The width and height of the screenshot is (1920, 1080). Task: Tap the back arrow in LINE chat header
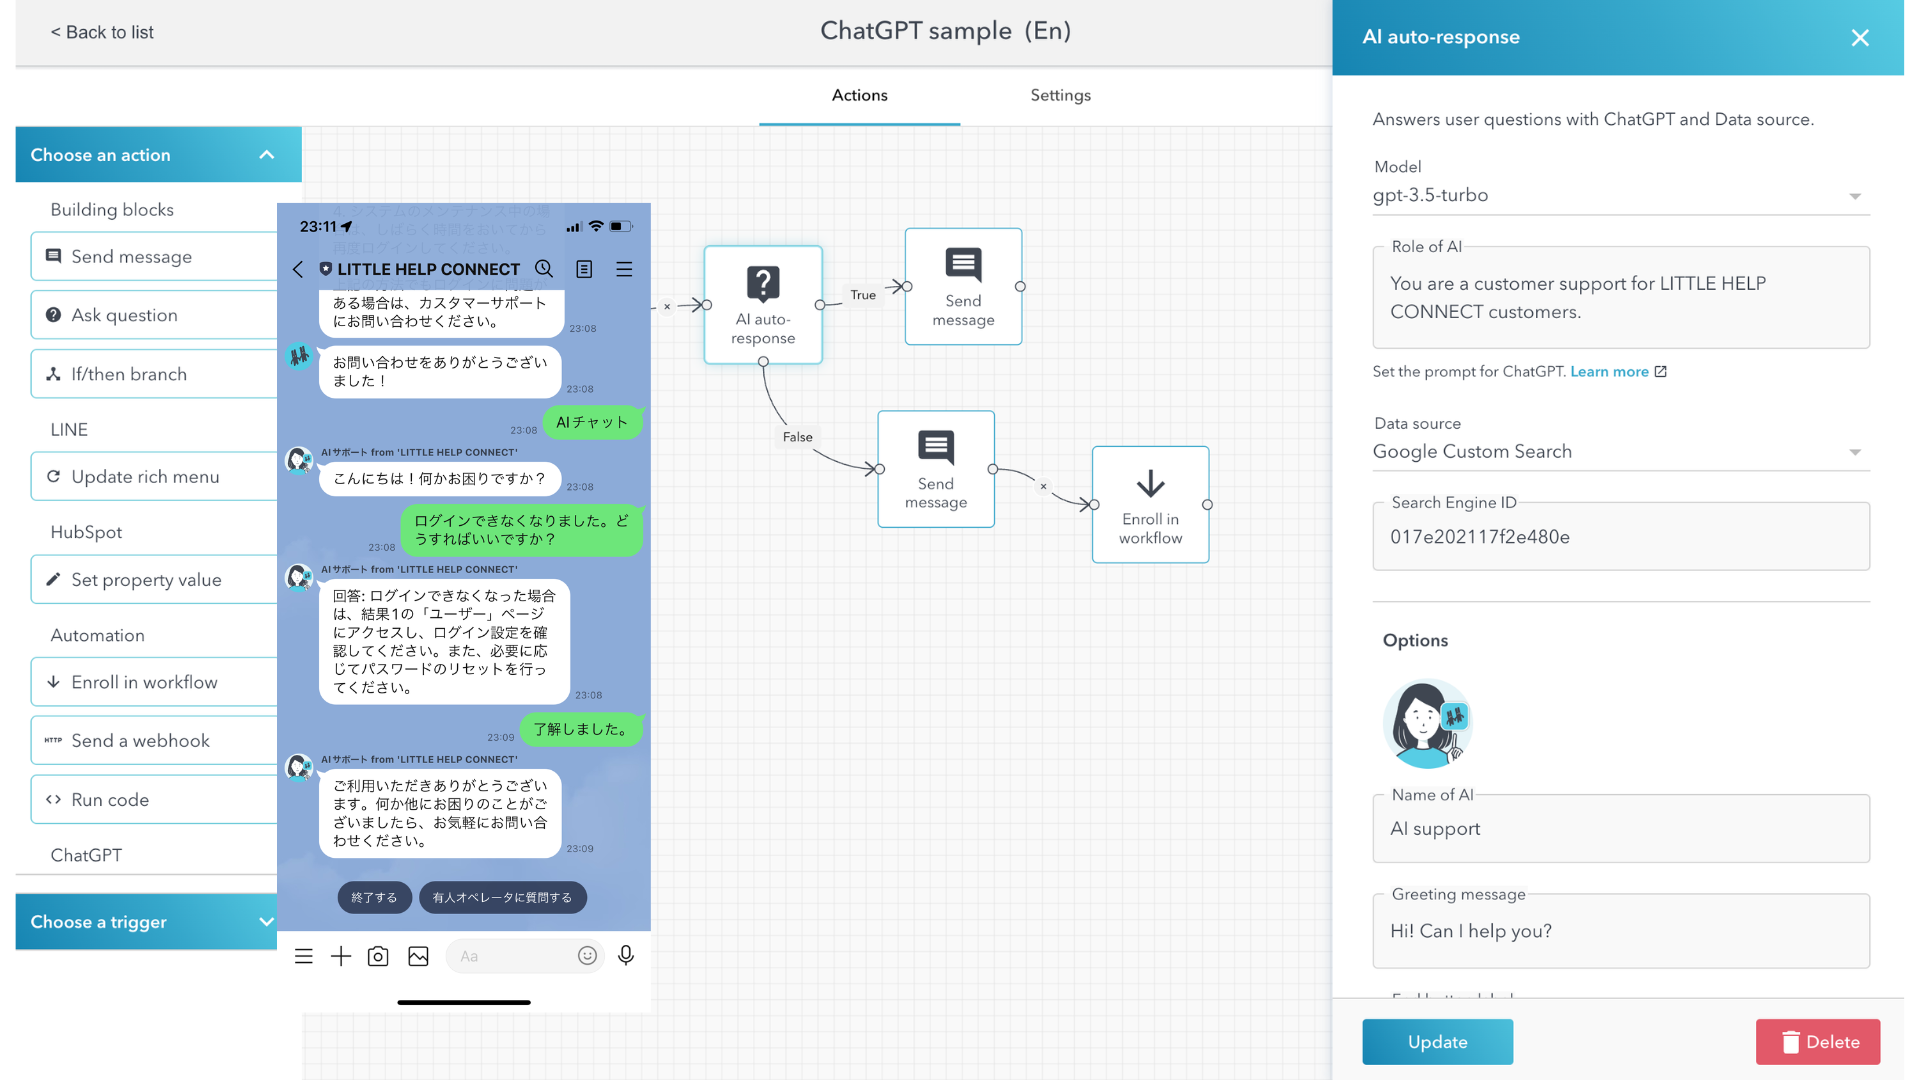click(x=297, y=269)
